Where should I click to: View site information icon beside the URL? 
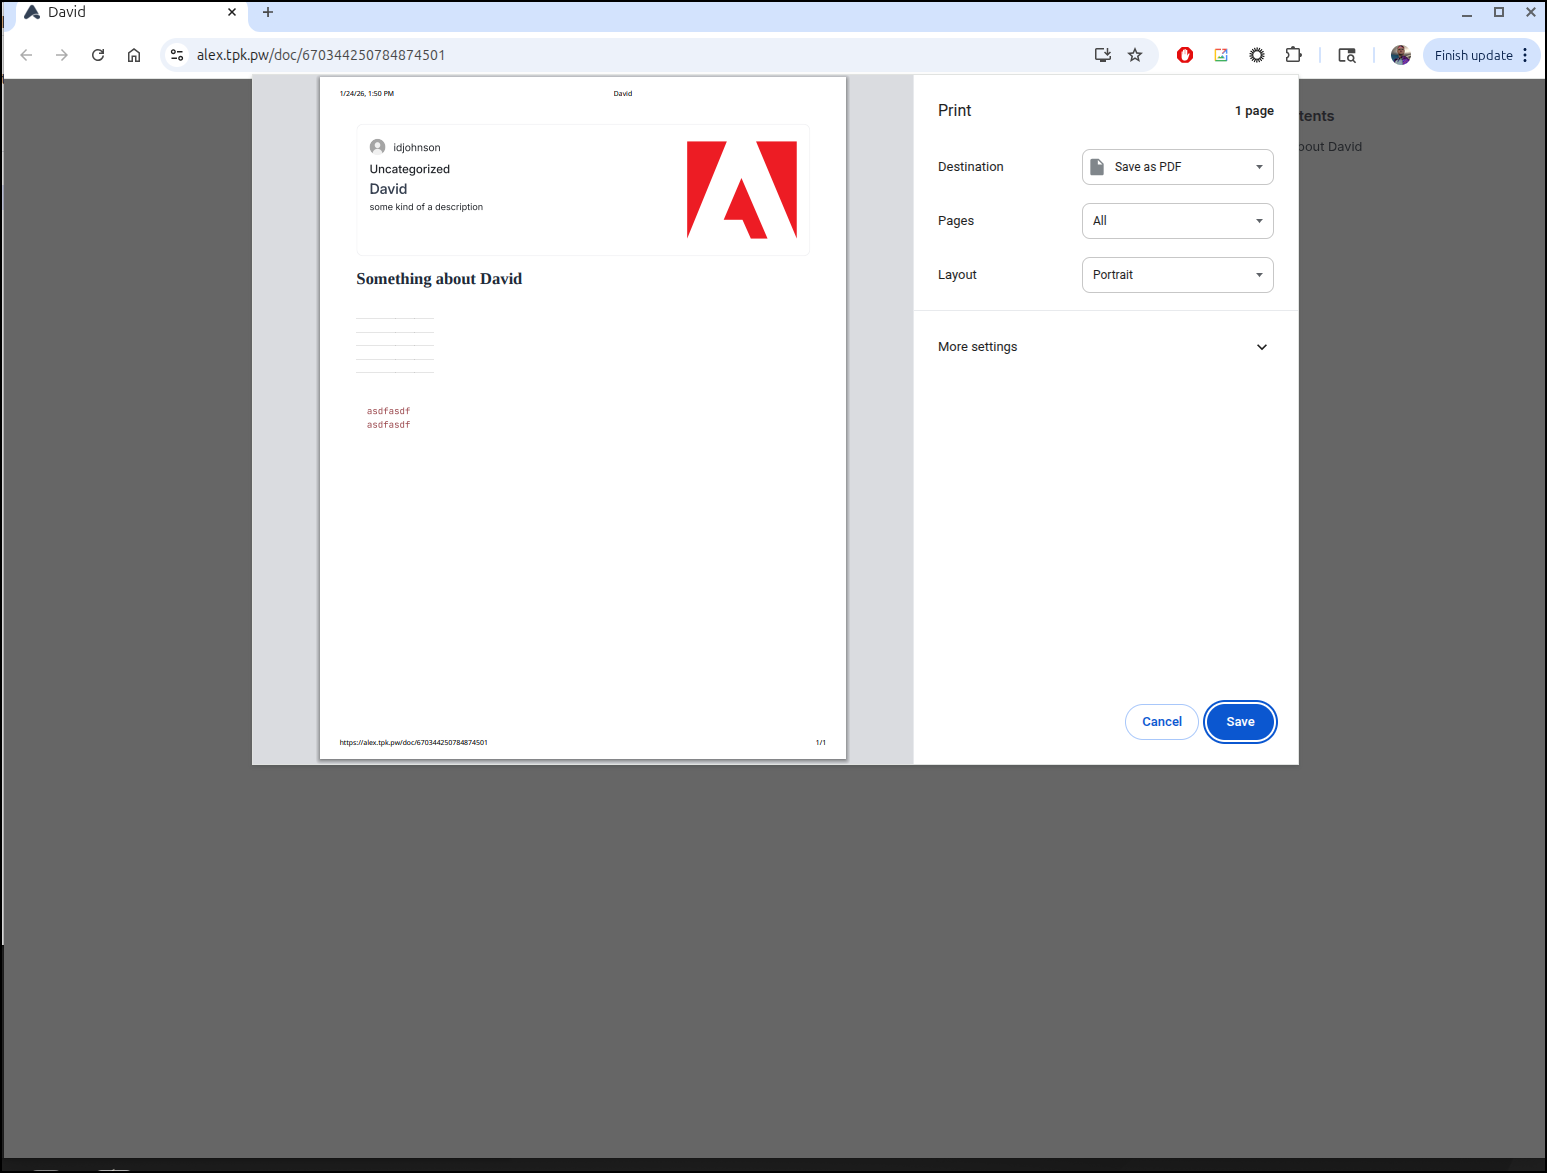coord(177,55)
